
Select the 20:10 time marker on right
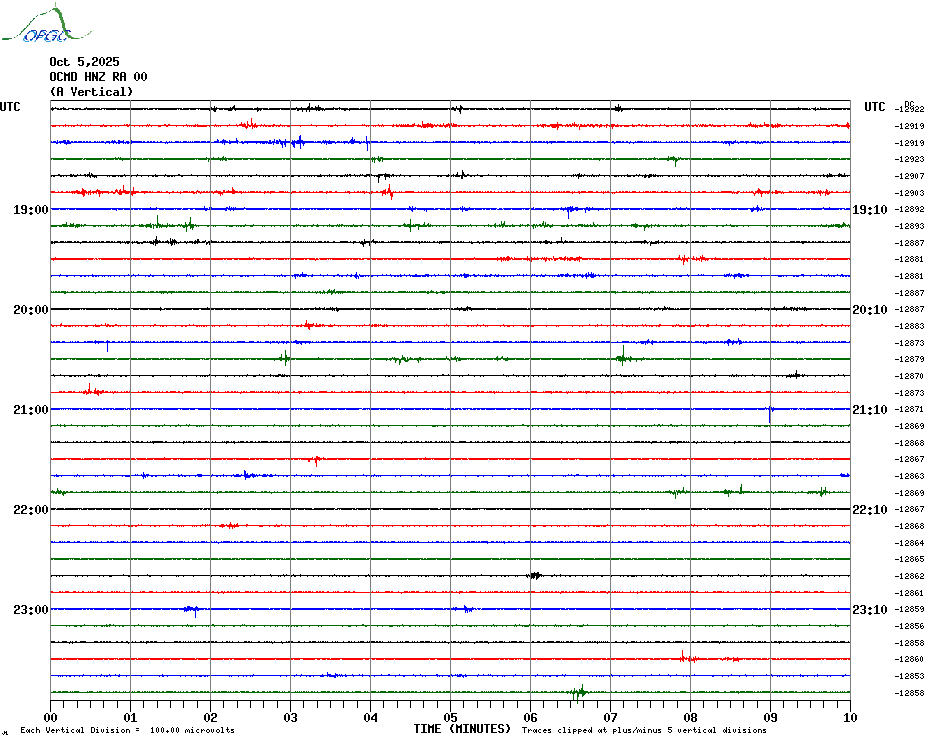pyautogui.click(x=868, y=310)
